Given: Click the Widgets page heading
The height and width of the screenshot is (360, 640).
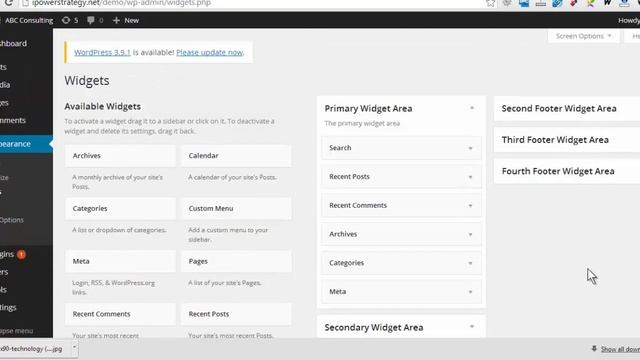Looking at the screenshot, I should pos(87,80).
